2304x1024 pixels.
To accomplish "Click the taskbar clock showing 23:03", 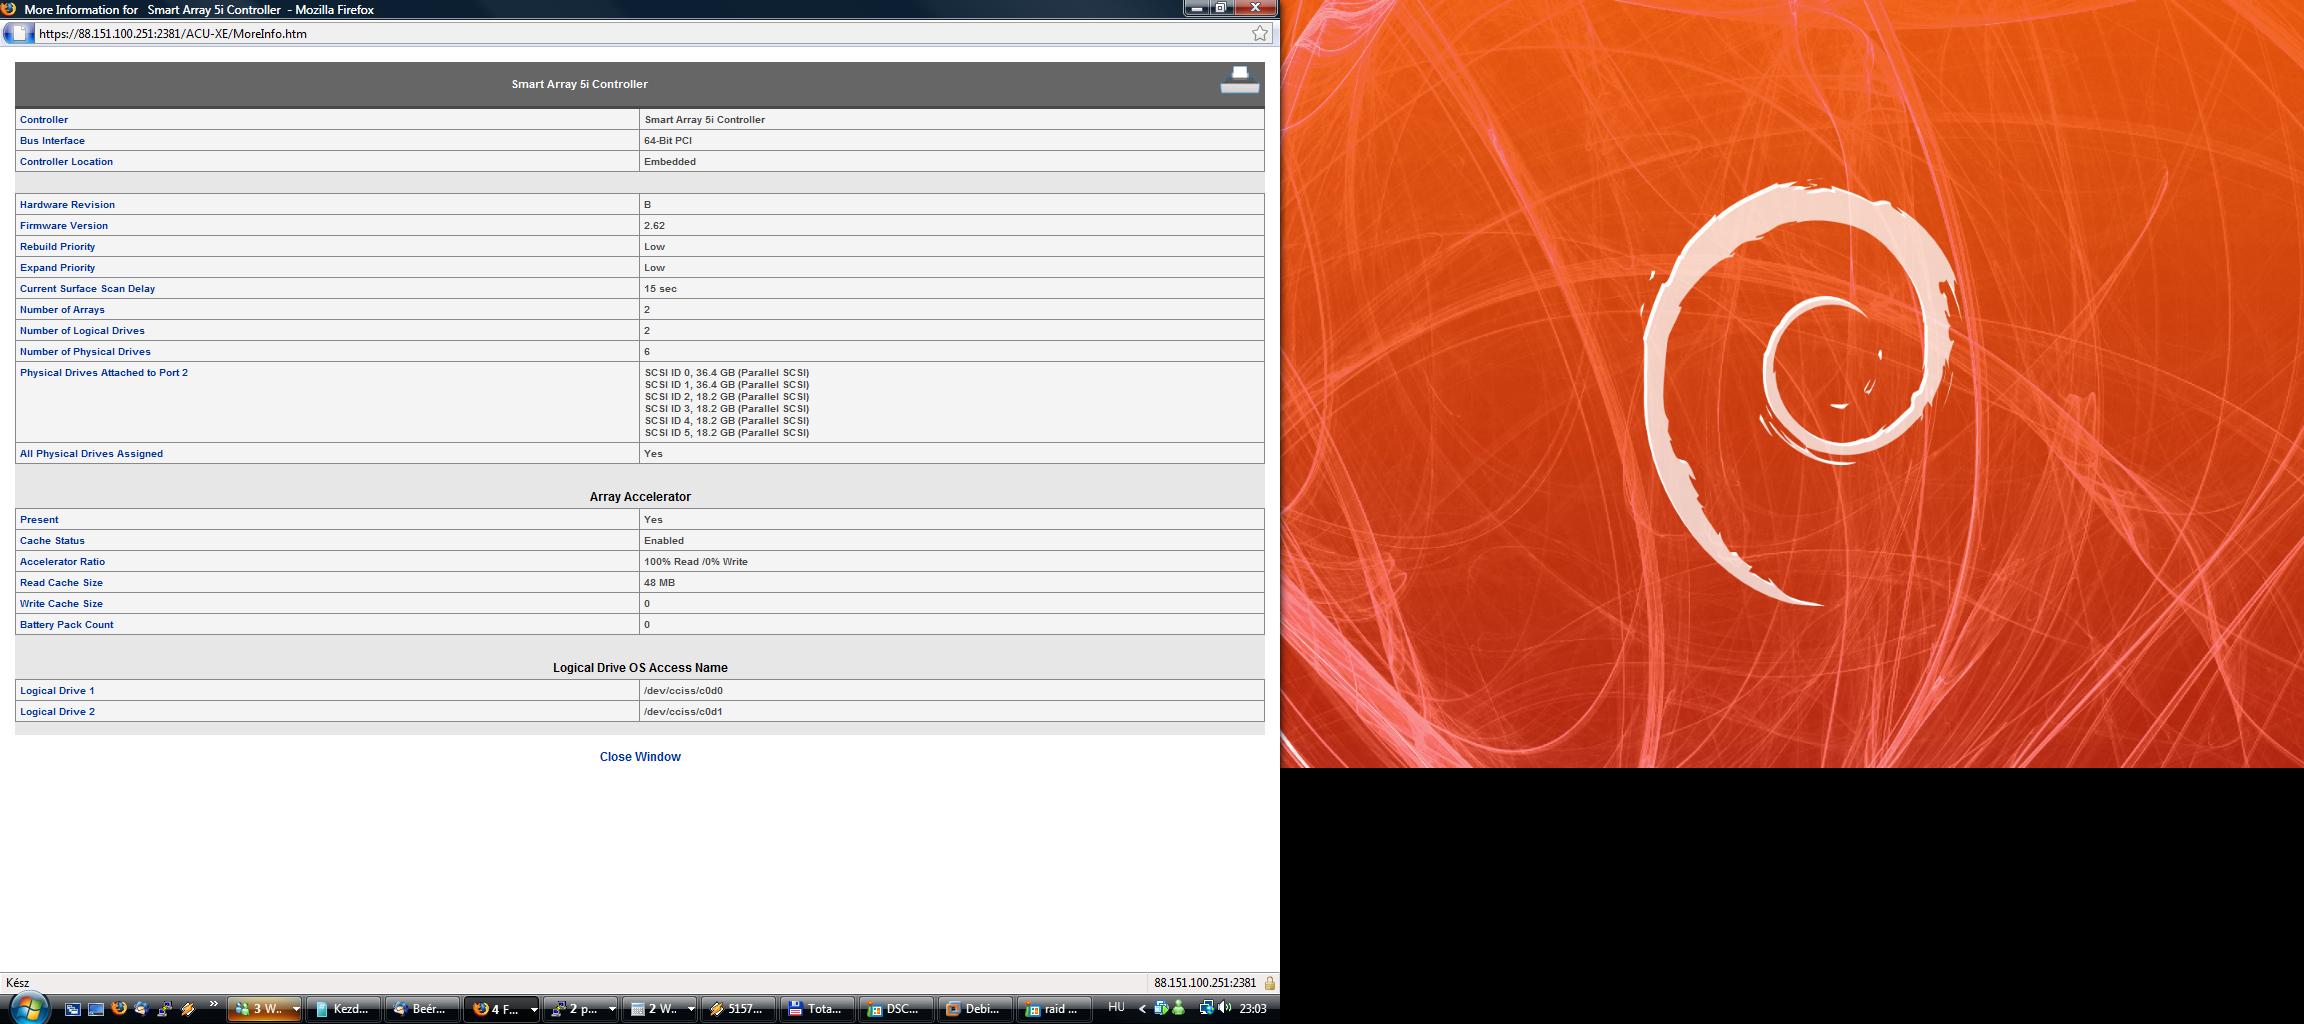I will coord(1253,1009).
